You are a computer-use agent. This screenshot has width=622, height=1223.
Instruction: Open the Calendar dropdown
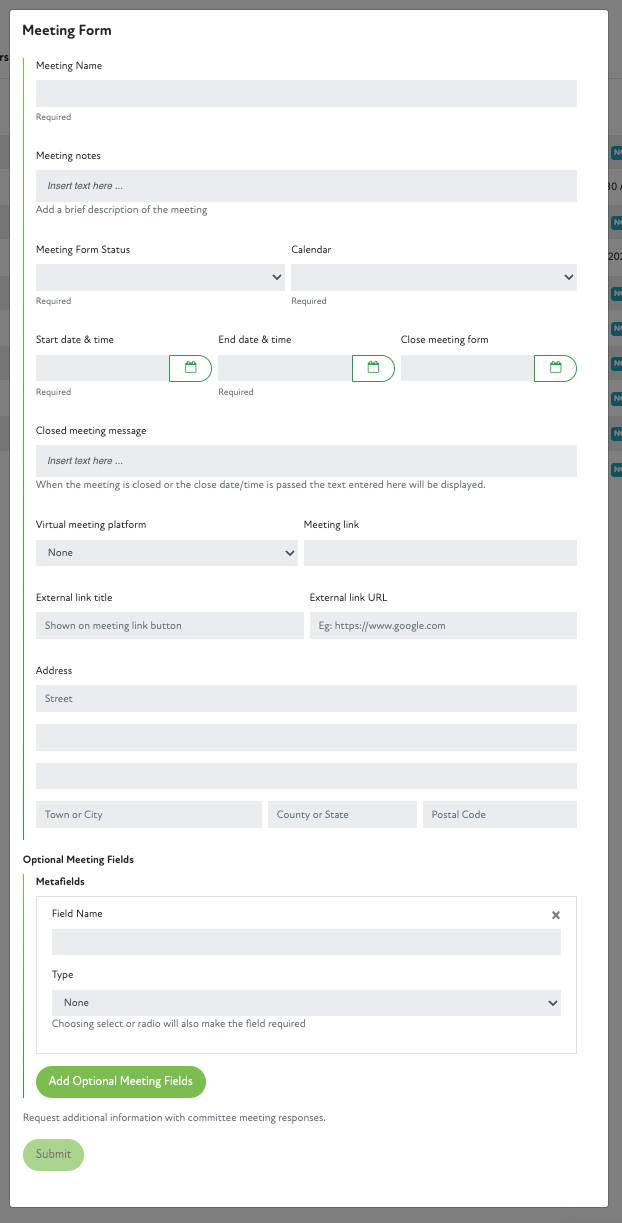(x=433, y=277)
